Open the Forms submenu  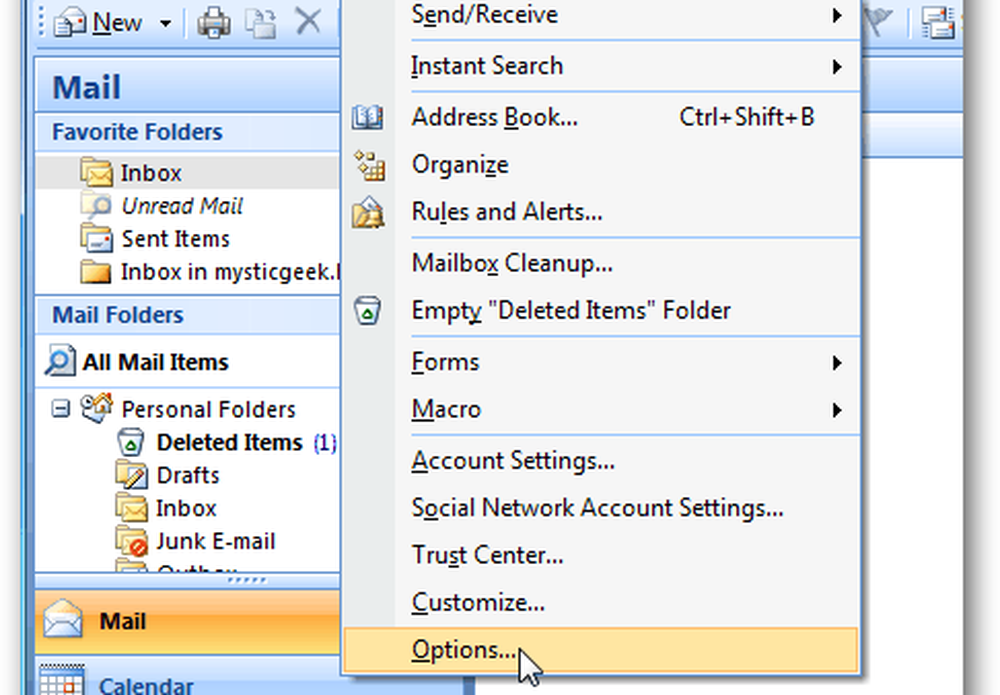(x=602, y=362)
